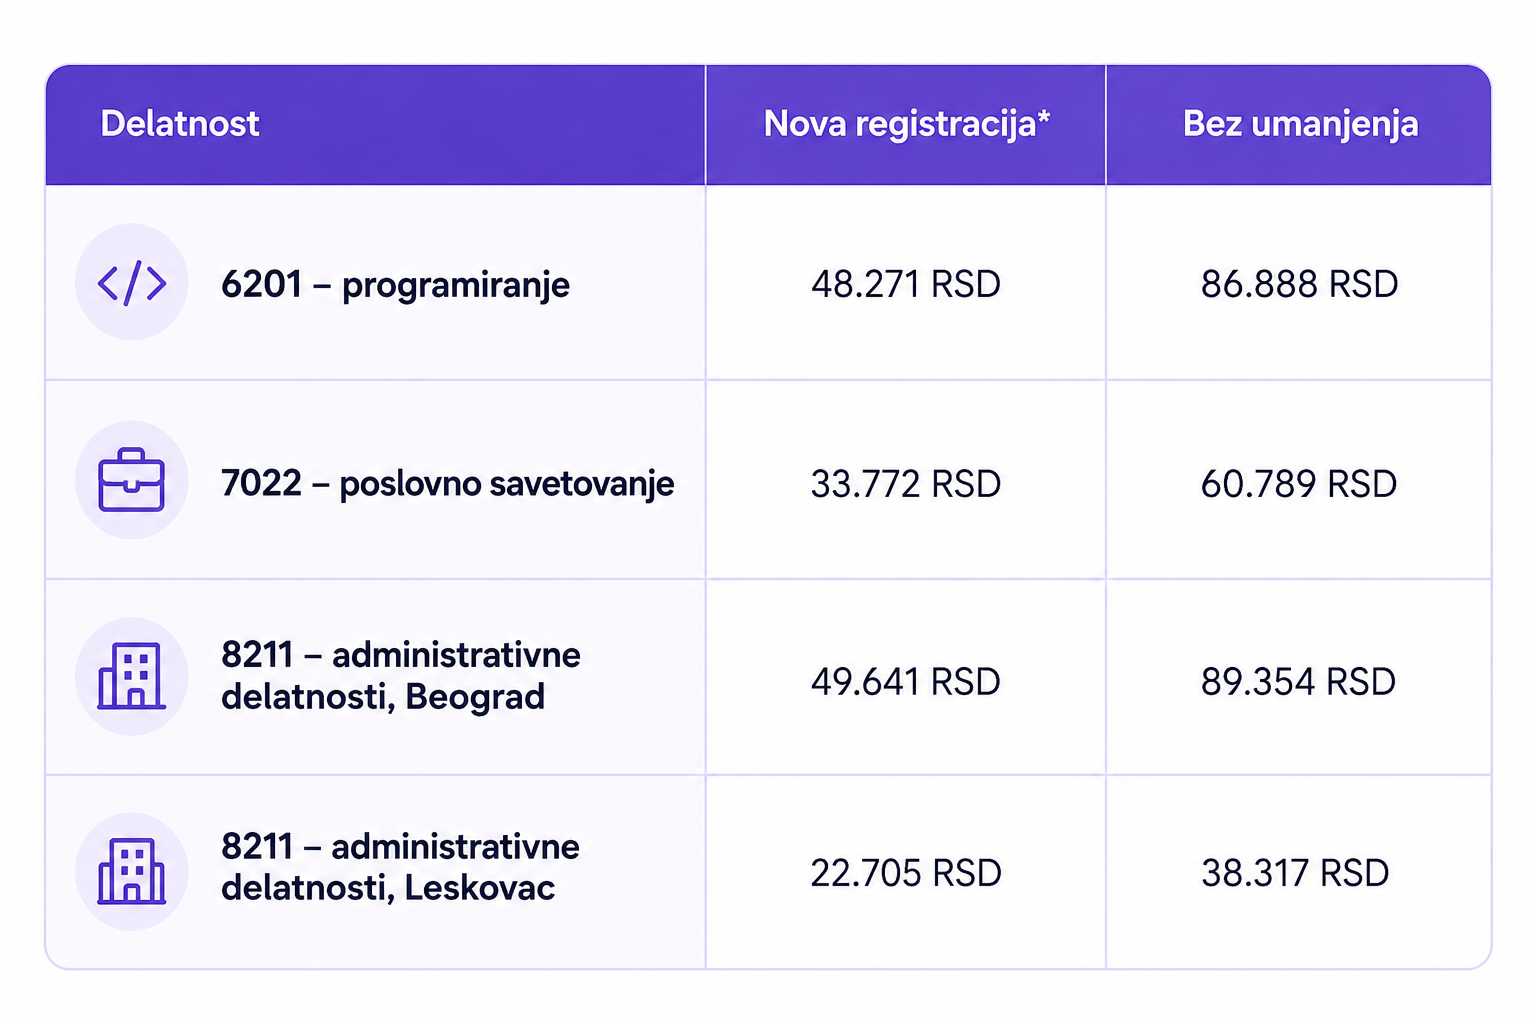This screenshot has width=1536, height=1024.
Task: Click the asterisk after Nova registracija
Action: click(1044, 115)
